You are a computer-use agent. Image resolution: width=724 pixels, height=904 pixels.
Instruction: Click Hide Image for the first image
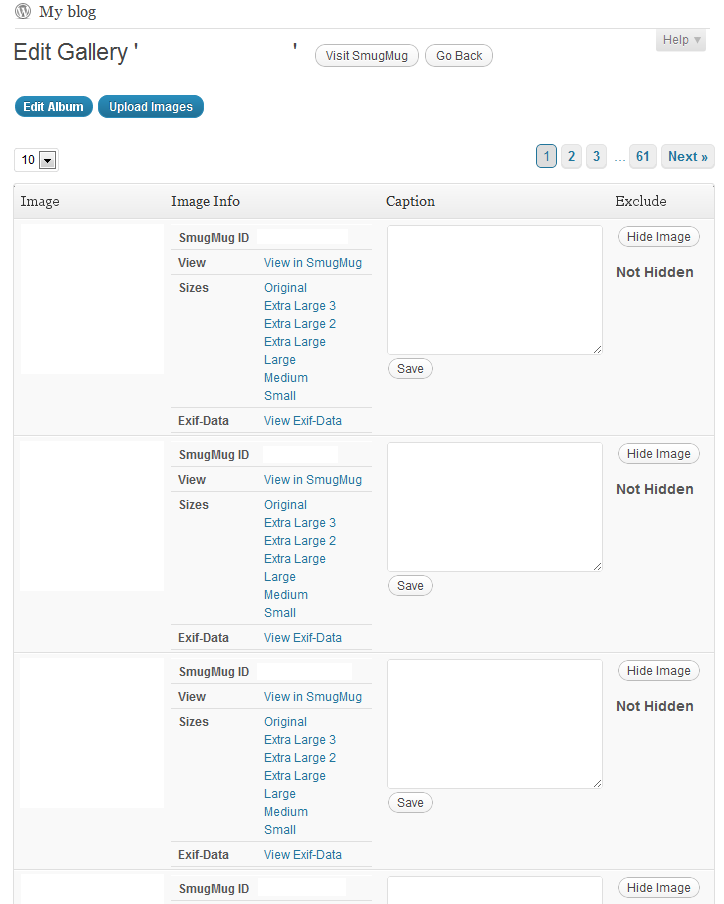pos(659,236)
